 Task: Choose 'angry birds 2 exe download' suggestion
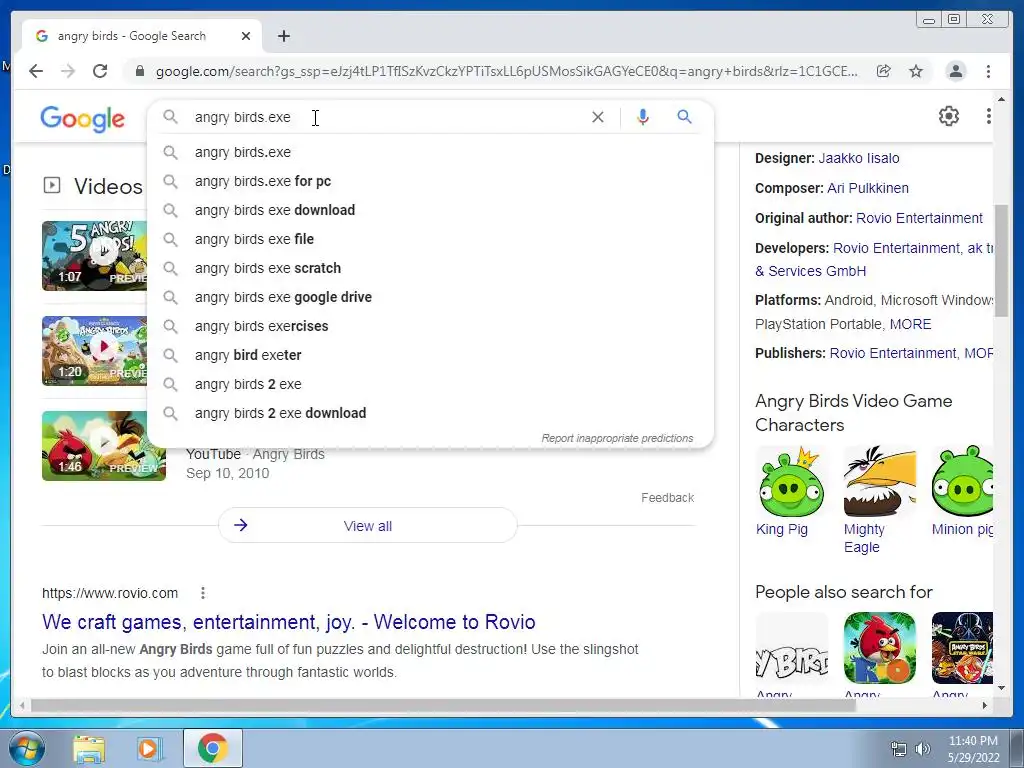pyautogui.click(x=431, y=413)
